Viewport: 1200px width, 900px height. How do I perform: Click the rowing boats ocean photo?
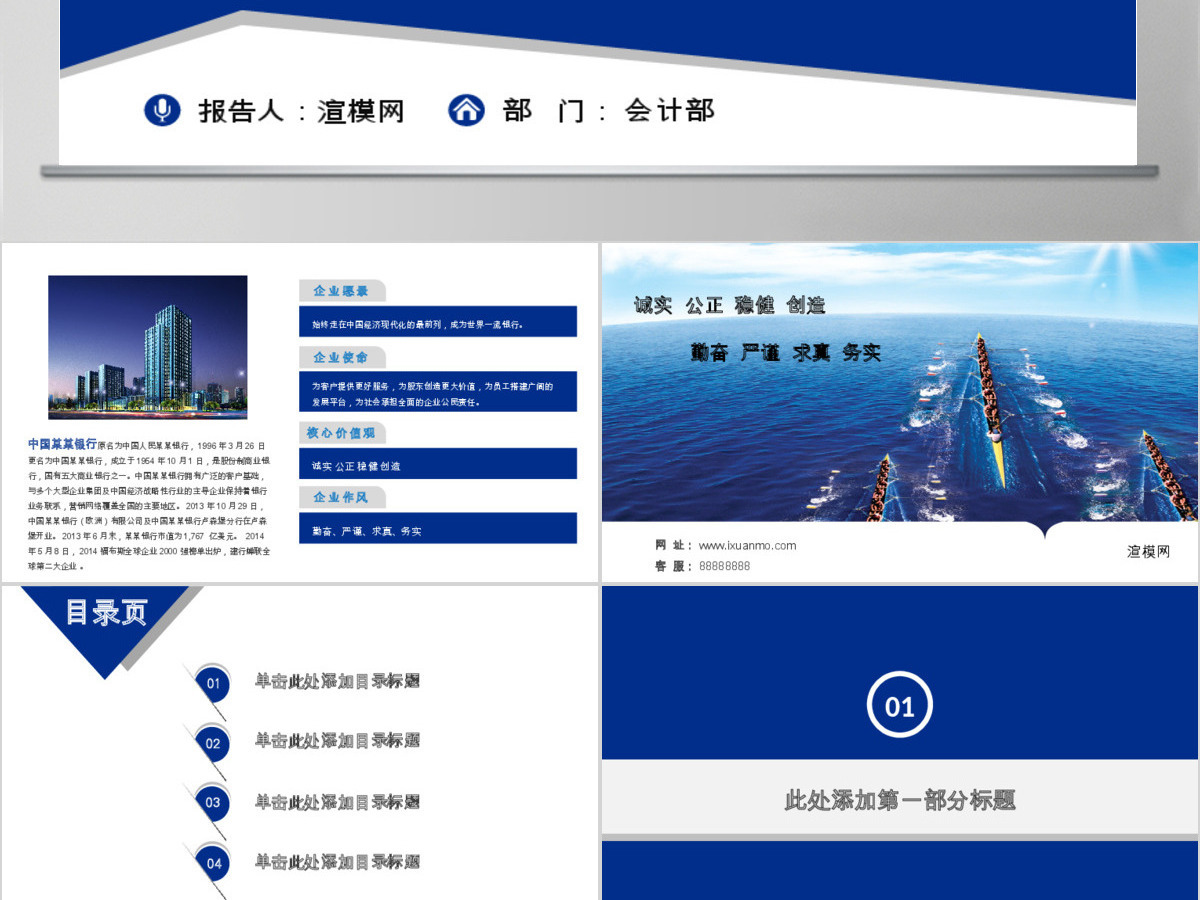[x=900, y=382]
